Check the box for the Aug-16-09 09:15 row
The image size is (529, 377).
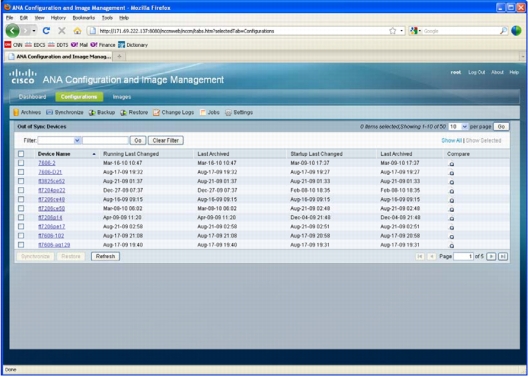(x=21, y=199)
